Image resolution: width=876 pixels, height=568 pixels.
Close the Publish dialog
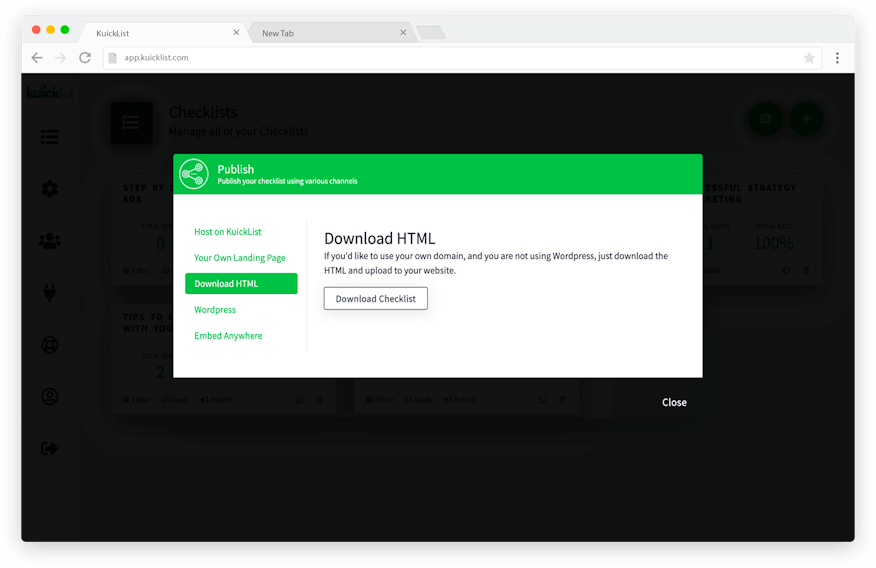click(674, 402)
